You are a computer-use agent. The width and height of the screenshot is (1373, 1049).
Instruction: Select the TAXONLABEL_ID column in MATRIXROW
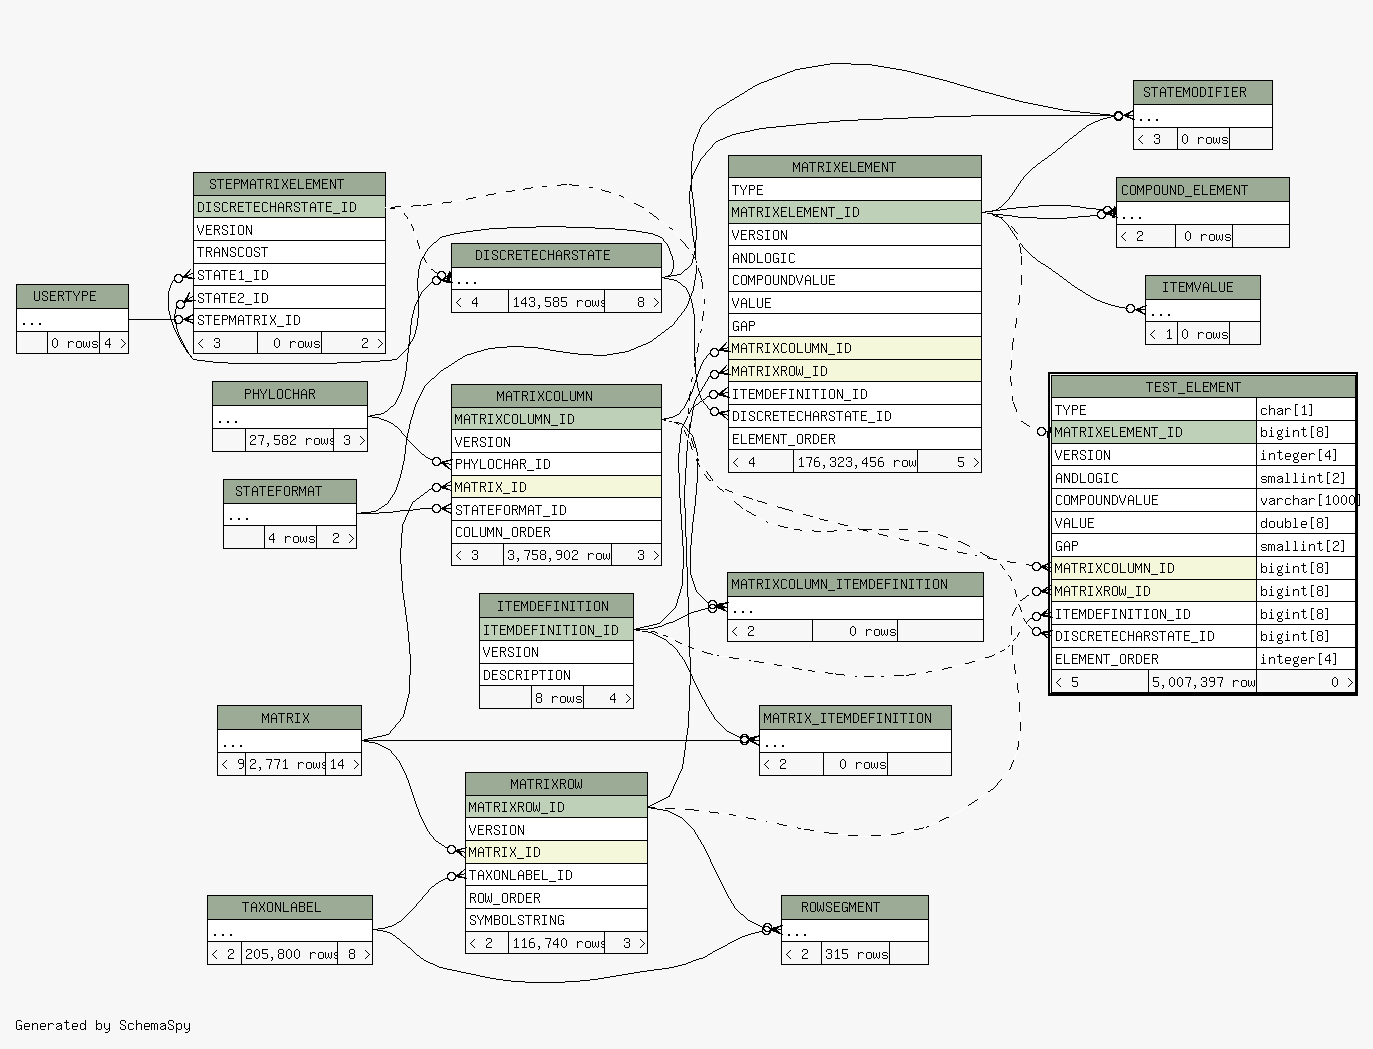[556, 875]
